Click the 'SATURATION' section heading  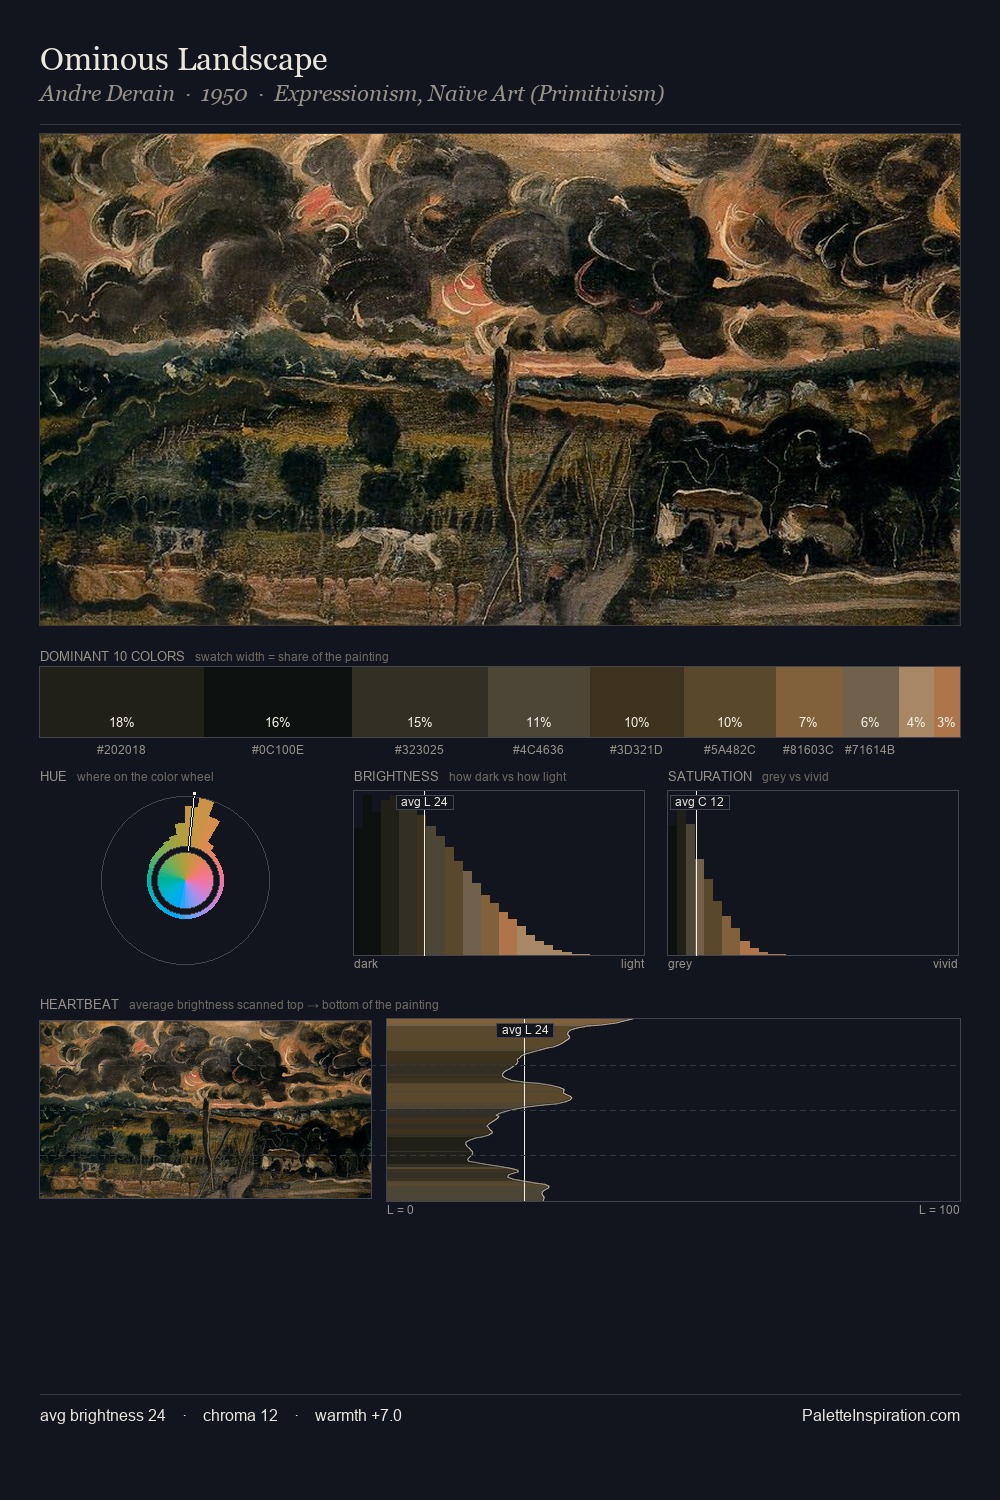click(710, 776)
